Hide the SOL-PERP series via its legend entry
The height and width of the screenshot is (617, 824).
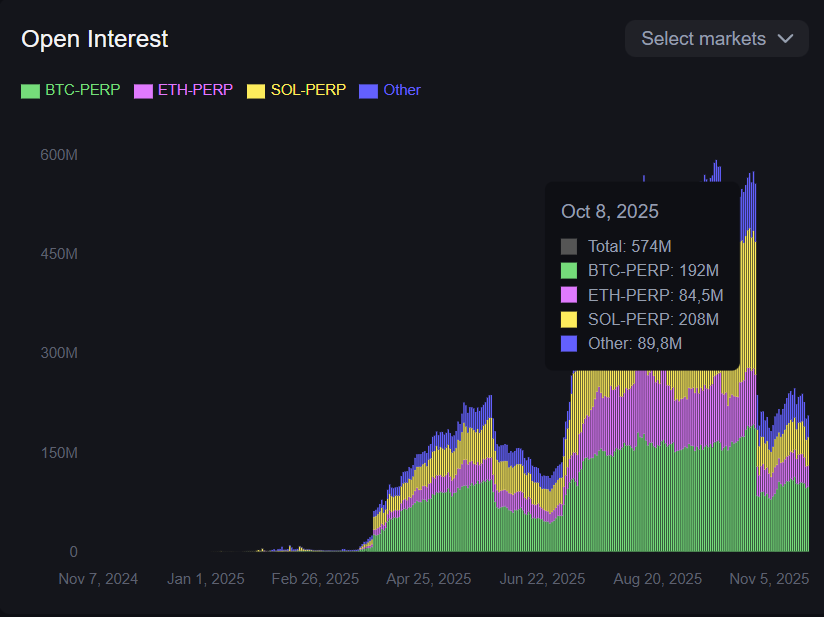coord(295,89)
